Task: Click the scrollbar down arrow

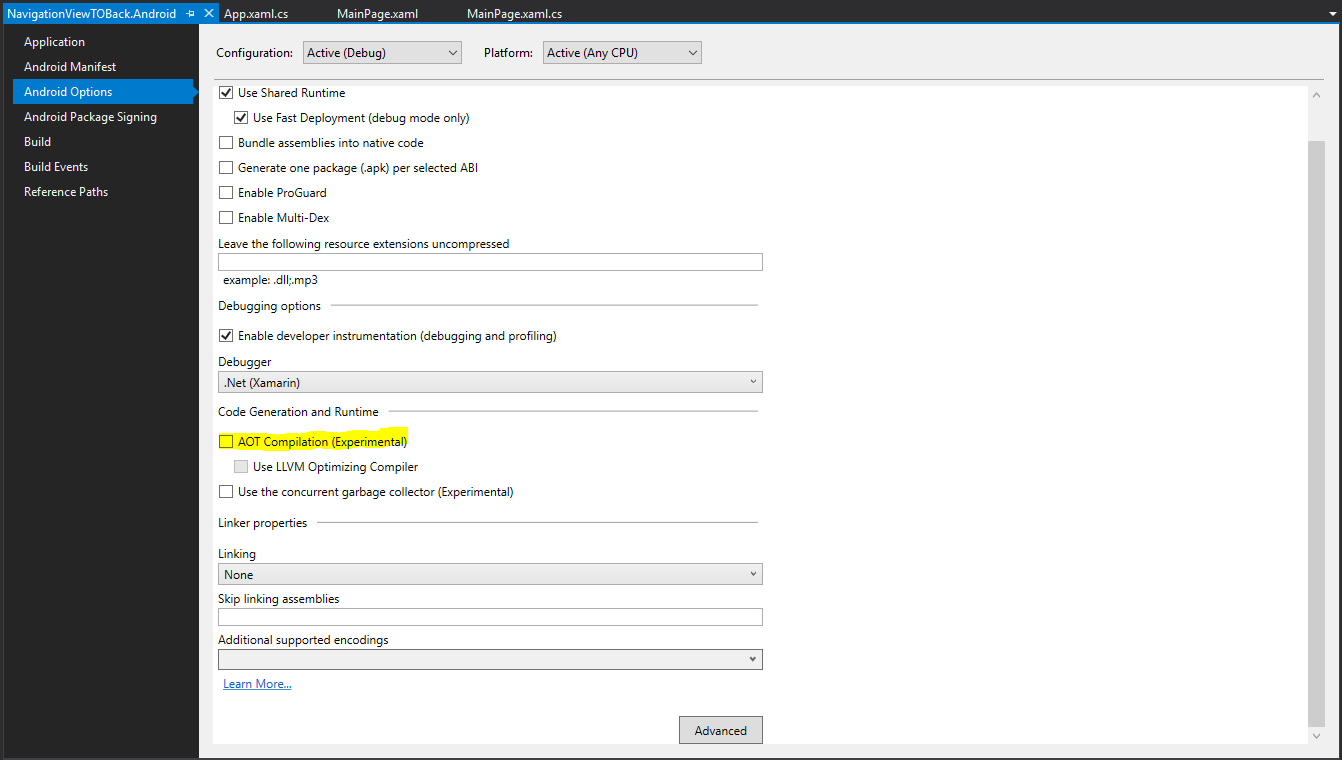Action: 1316,736
